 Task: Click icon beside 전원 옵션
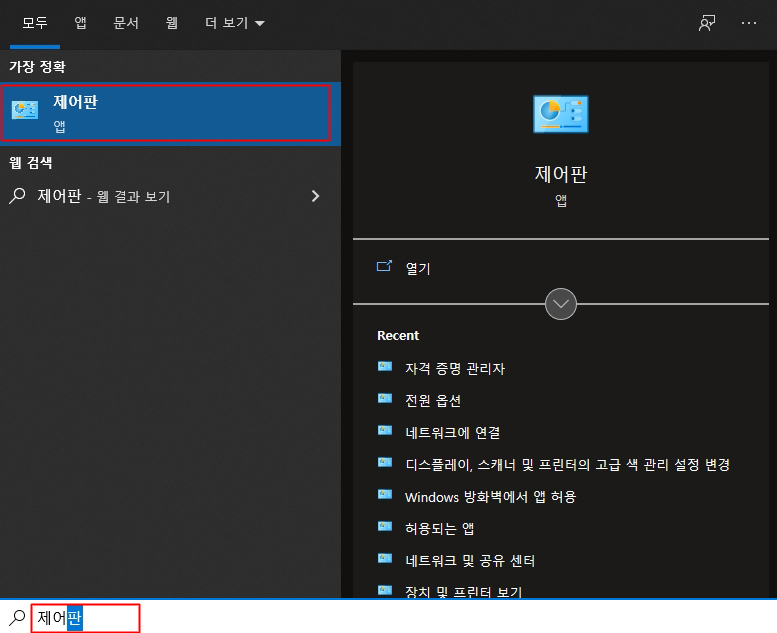point(385,399)
